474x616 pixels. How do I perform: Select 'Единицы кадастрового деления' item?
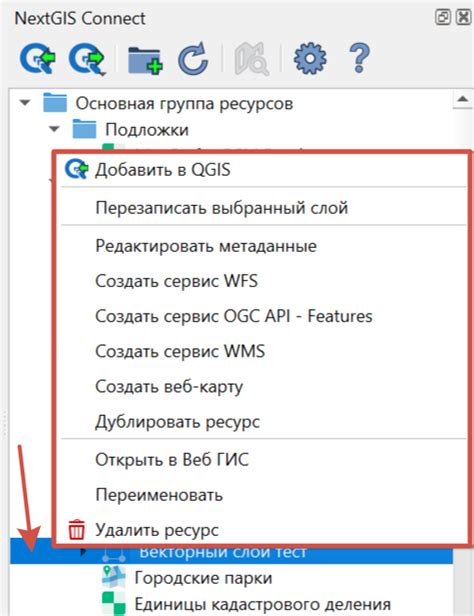tap(262, 604)
